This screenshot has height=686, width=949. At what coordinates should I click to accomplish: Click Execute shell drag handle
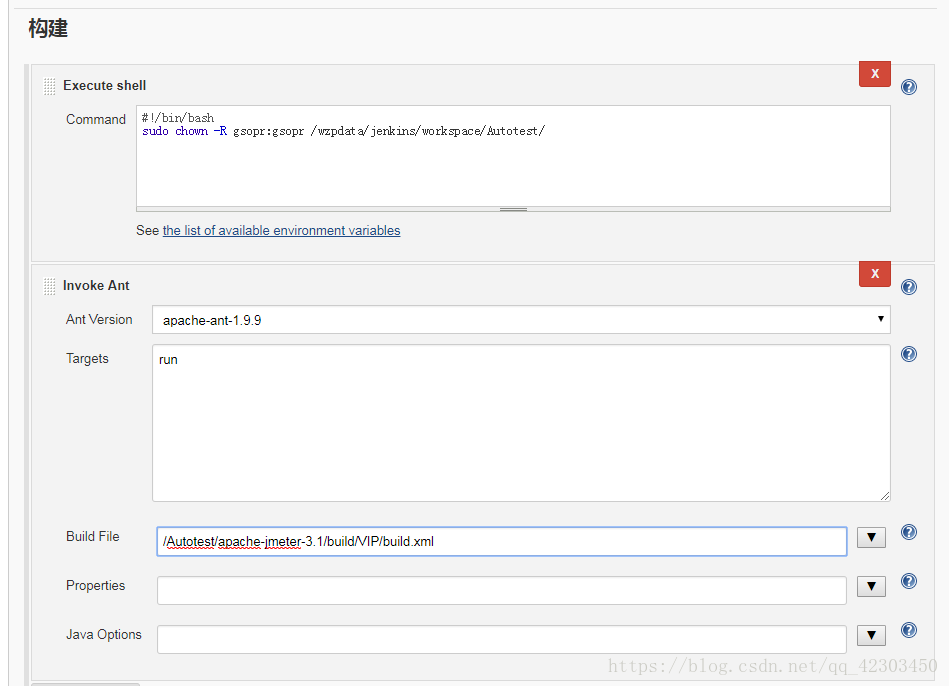[x=50, y=87]
